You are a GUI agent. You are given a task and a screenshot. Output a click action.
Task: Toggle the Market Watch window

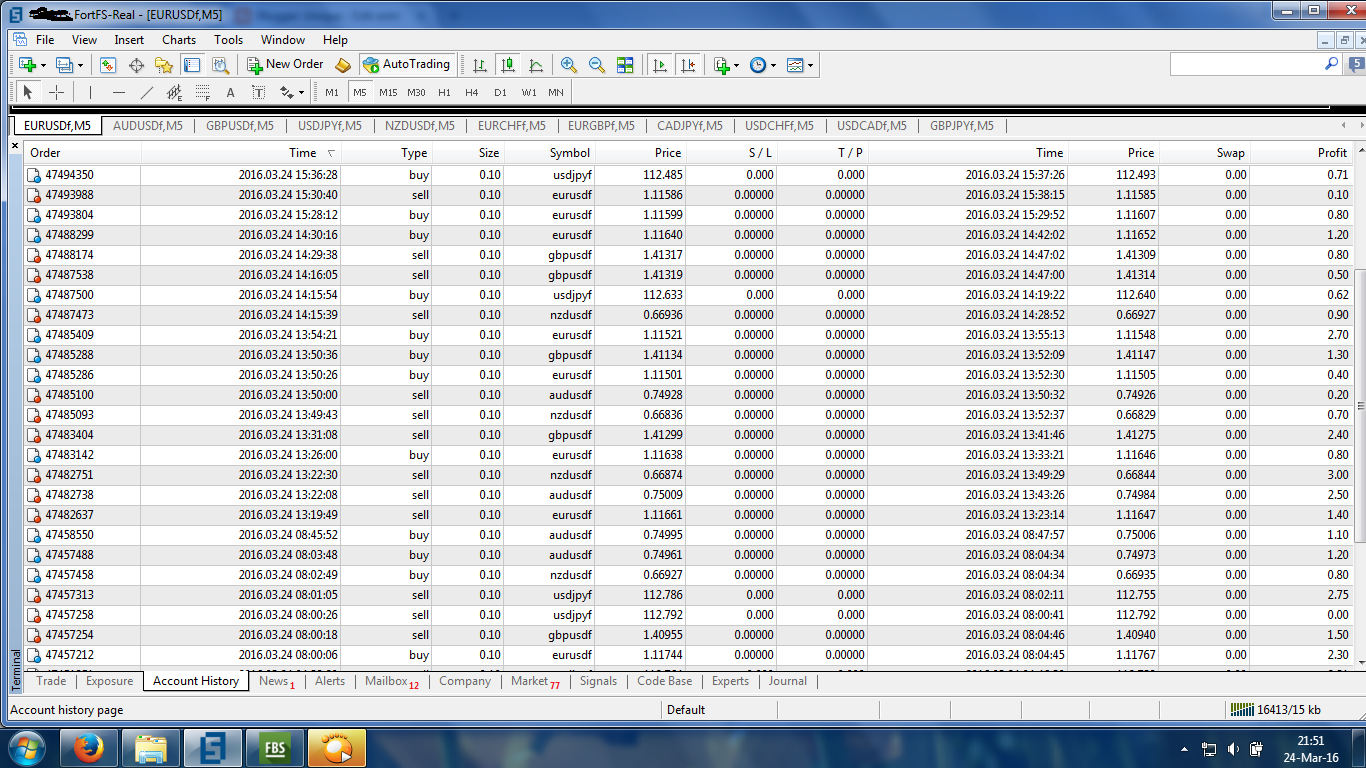[108, 65]
